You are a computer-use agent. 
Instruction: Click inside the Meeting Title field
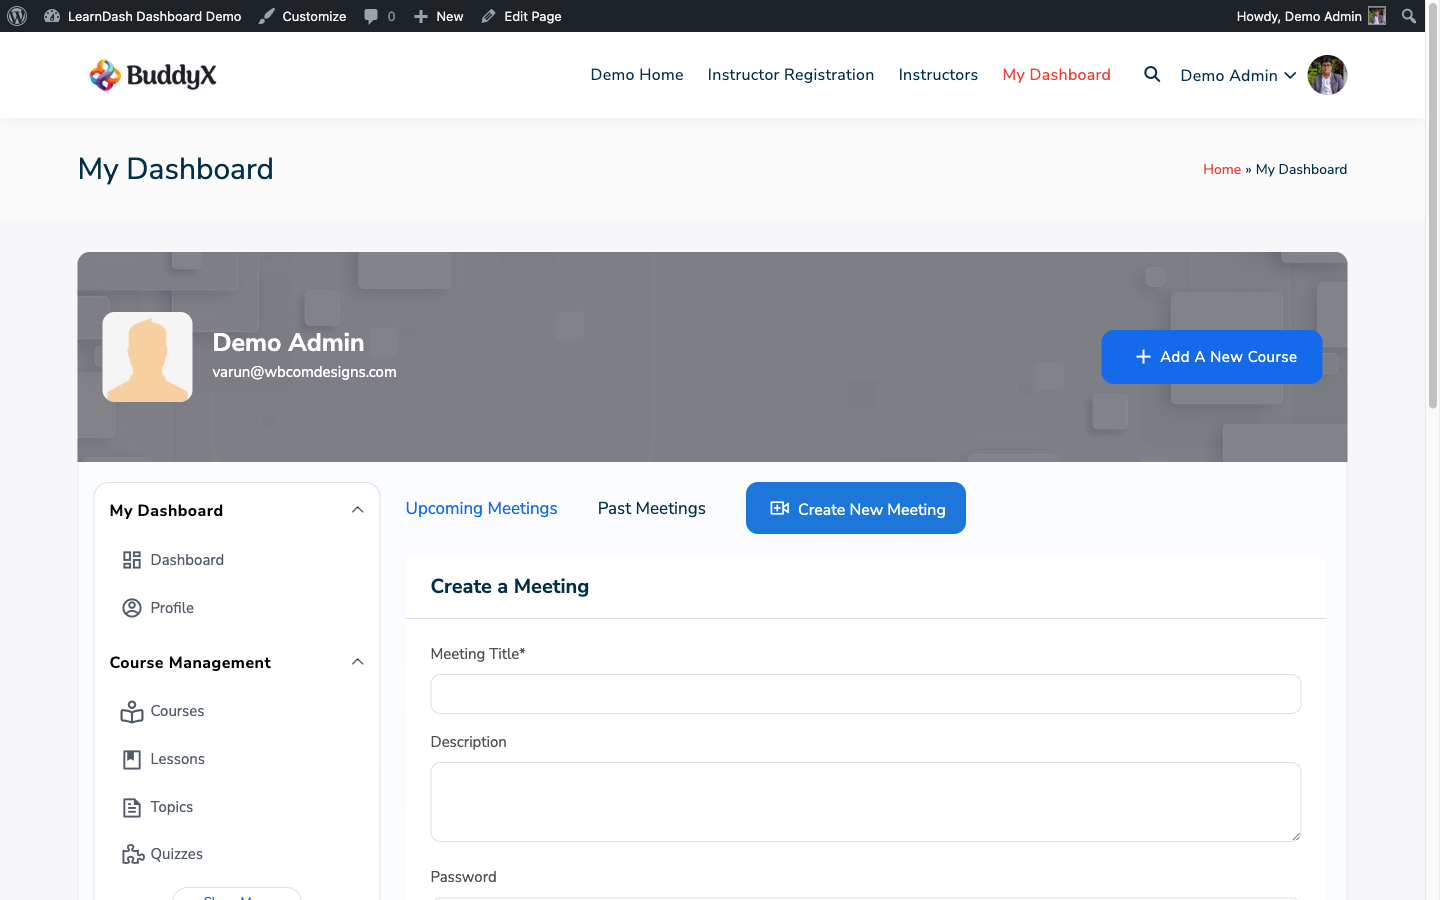tap(865, 693)
